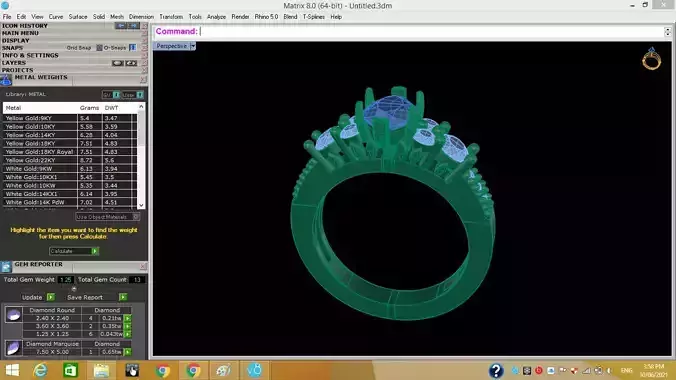Open the Rhino 5.0 menu
Viewport: 676px width, 380px height.
coord(266,17)
